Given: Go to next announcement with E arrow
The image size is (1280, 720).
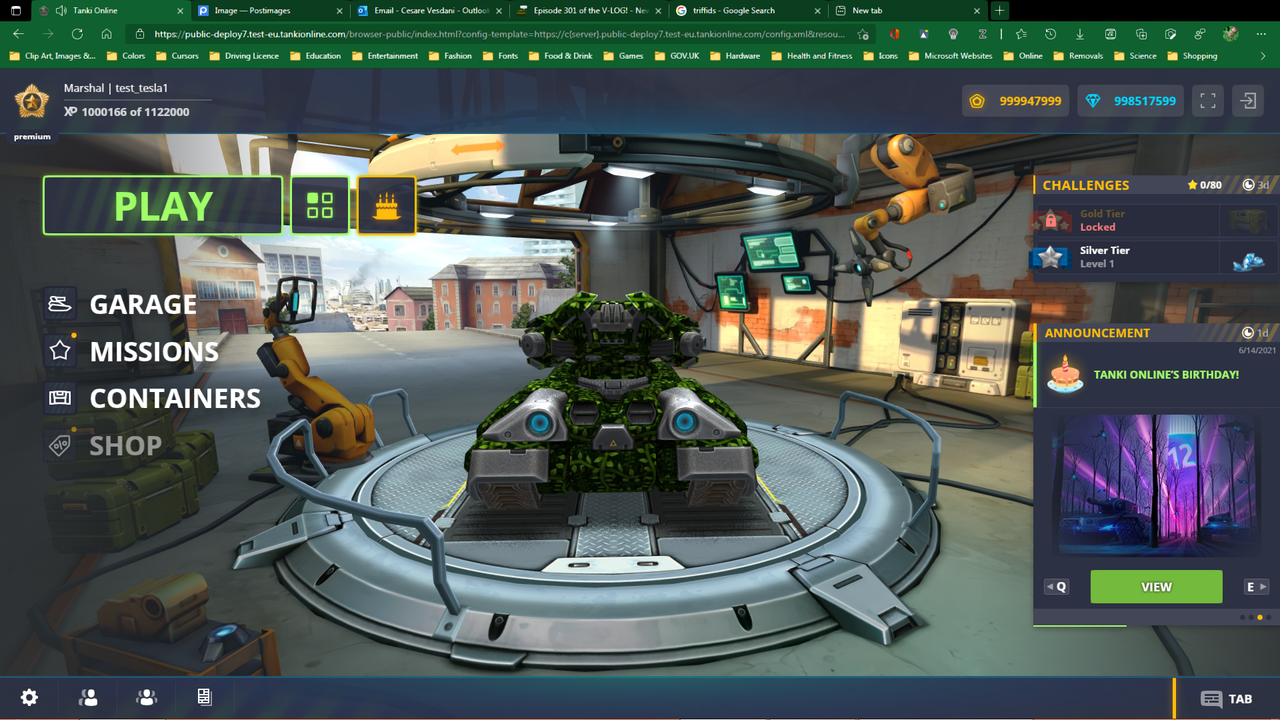Looking at the screenshot, I should (x=1256, y=587).
